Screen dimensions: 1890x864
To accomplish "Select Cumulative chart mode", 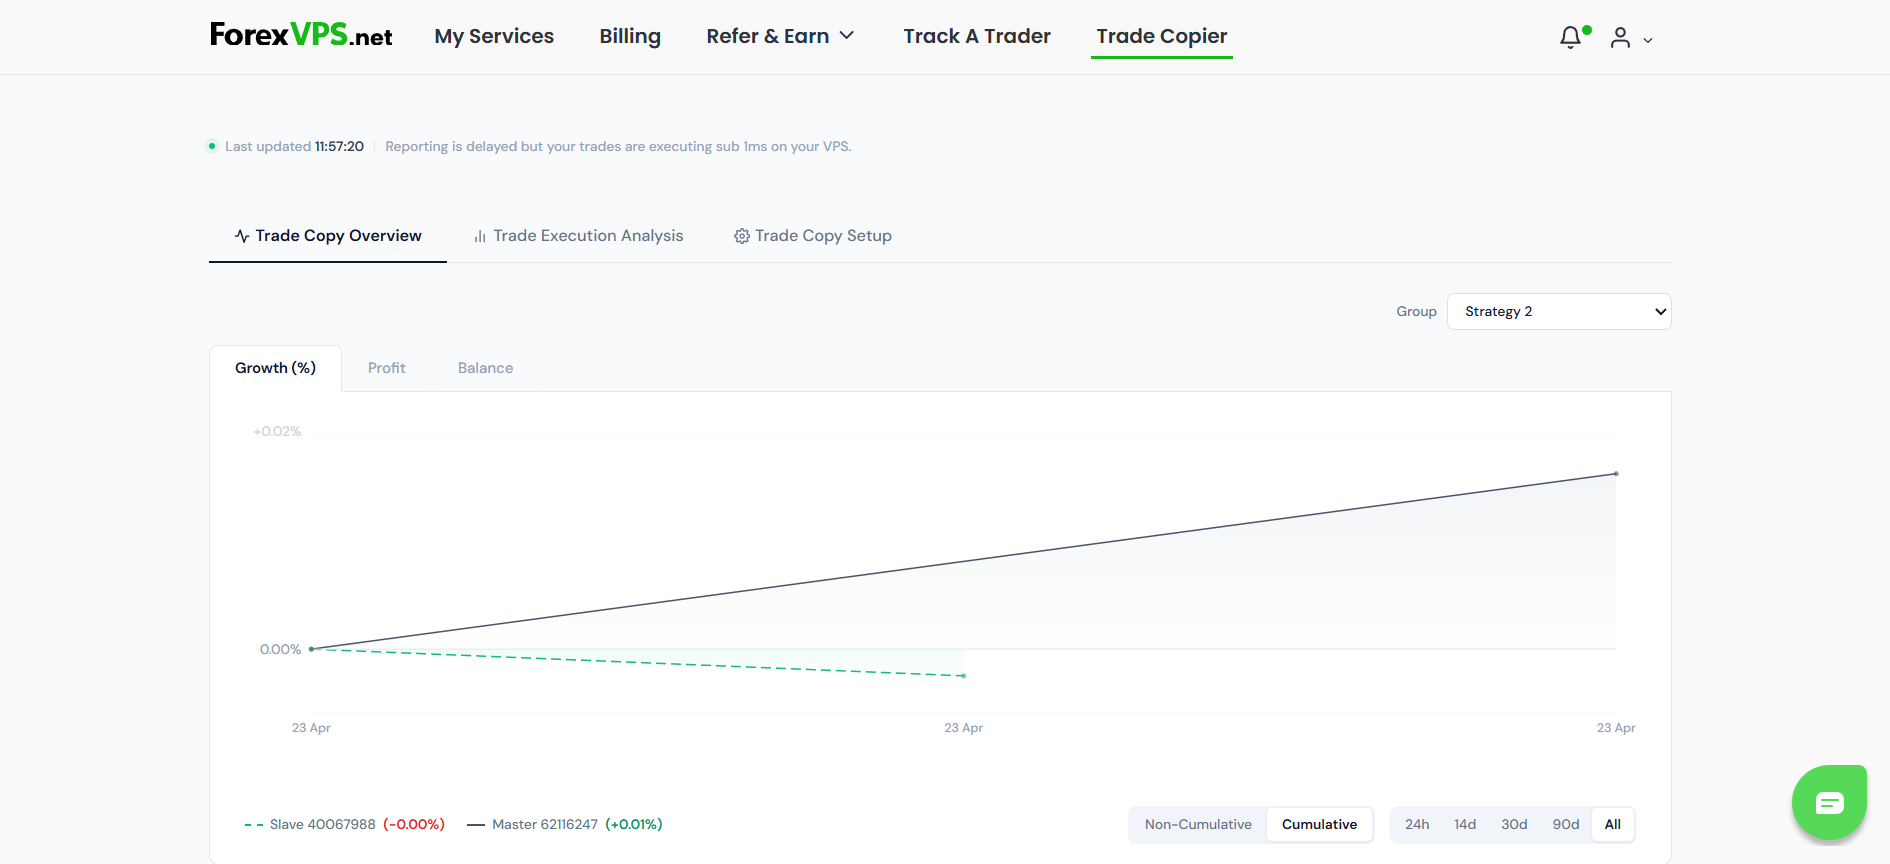I will (1320, 824).
